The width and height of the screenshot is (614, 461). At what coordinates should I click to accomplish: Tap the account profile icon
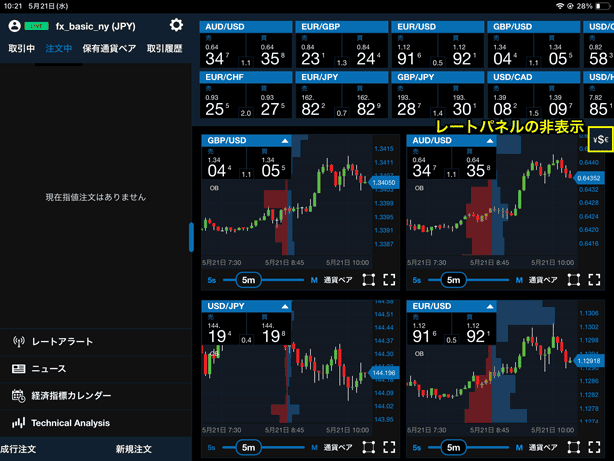(14, 26)
